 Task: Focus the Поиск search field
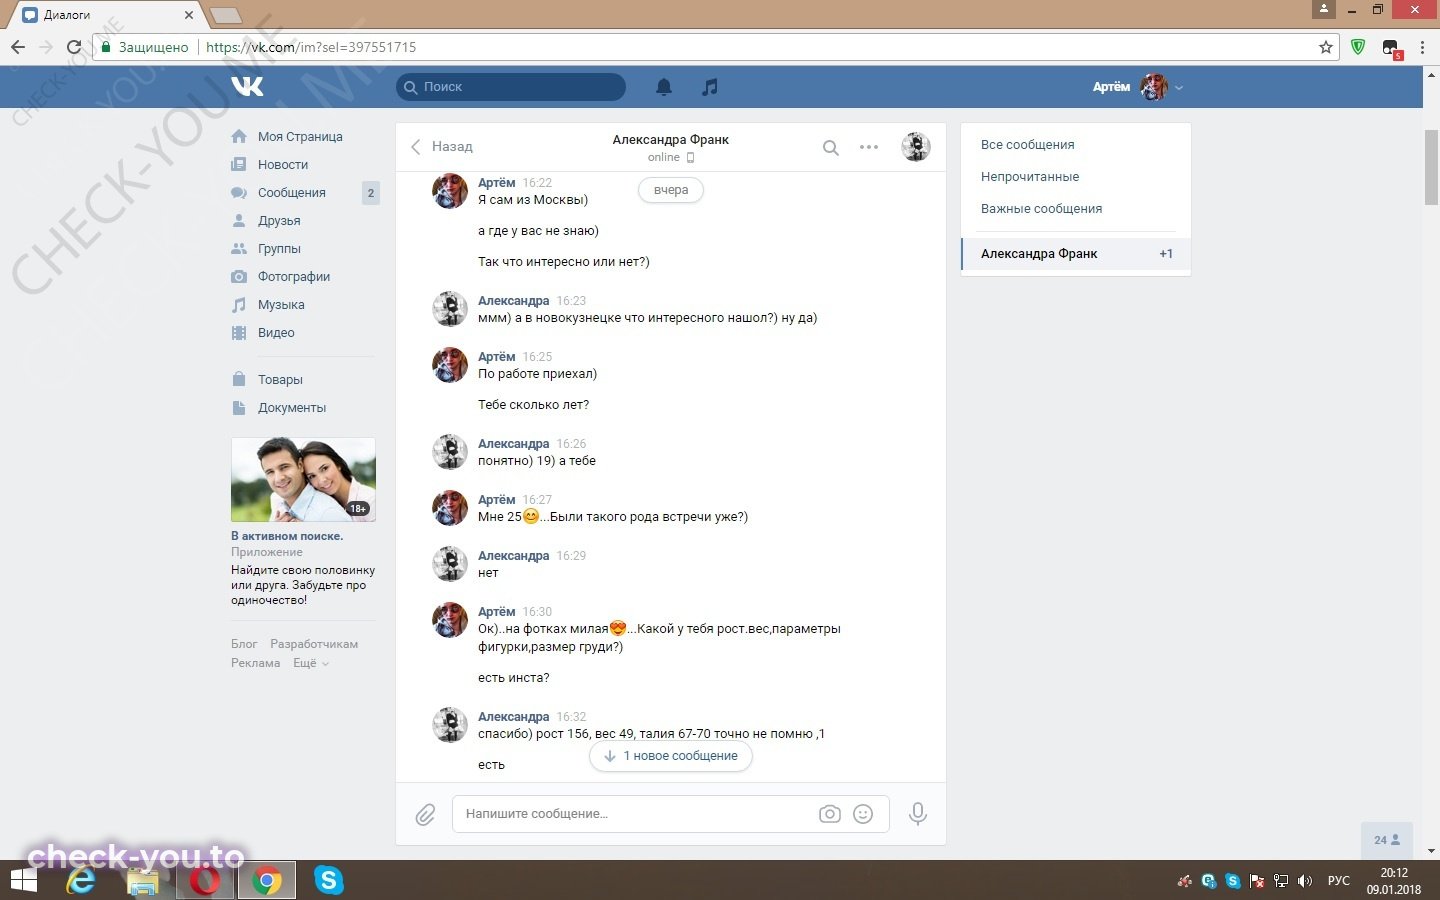coord(511,87)
